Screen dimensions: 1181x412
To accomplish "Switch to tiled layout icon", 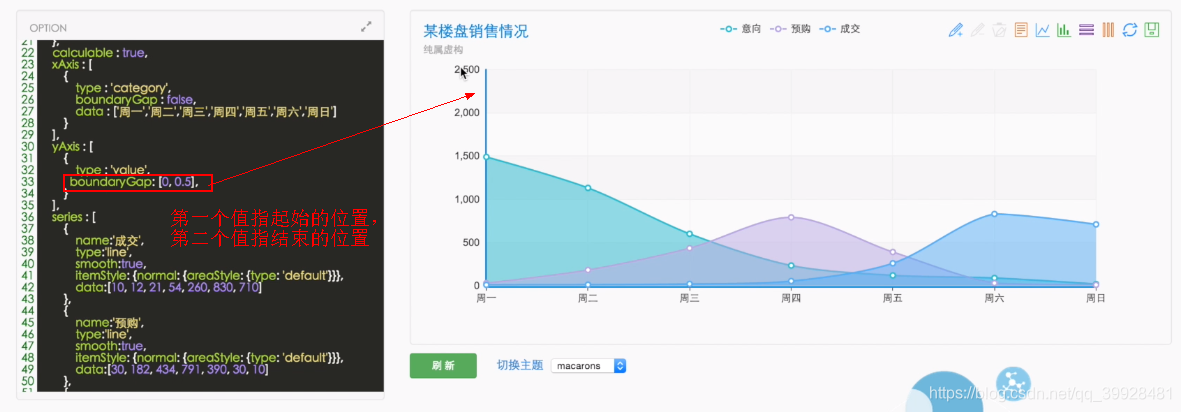I will 1108,30.
